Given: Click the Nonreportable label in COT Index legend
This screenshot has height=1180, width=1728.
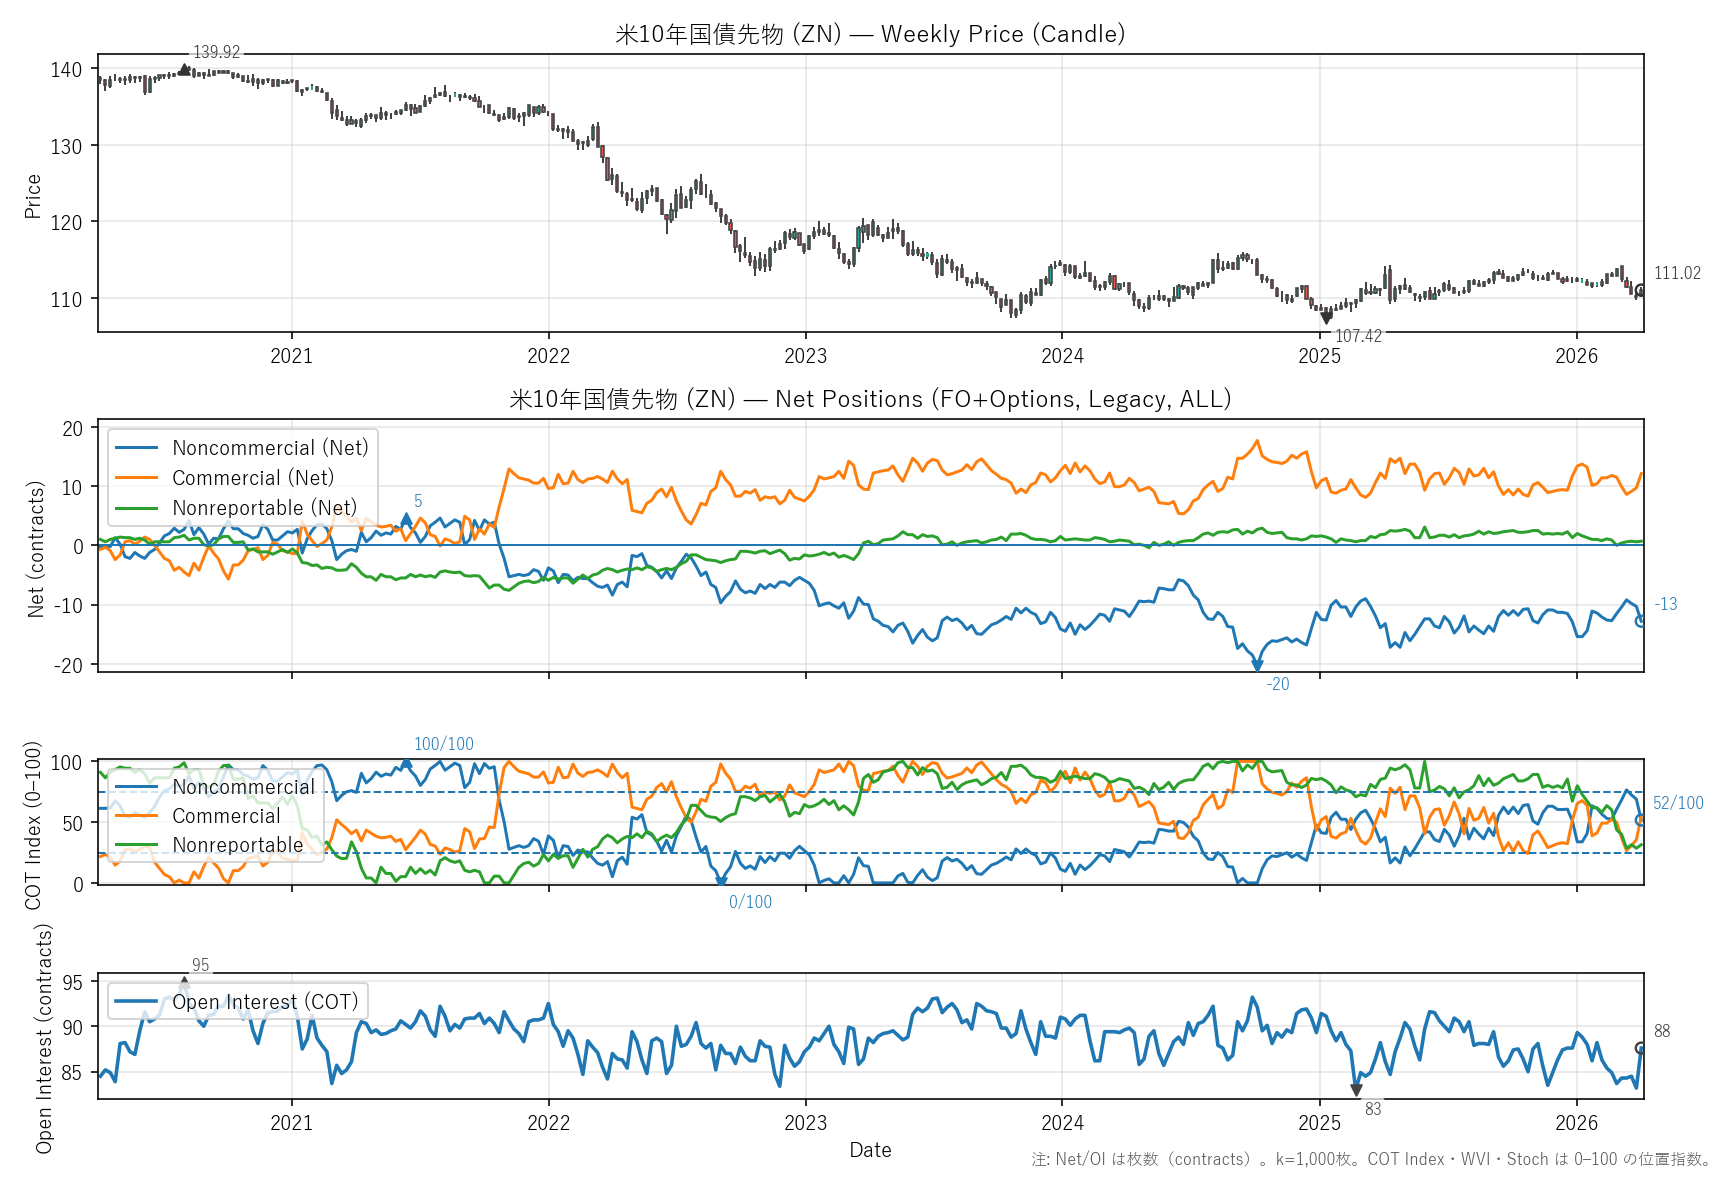Looking at the screenshot, I should tap(237, 845).
